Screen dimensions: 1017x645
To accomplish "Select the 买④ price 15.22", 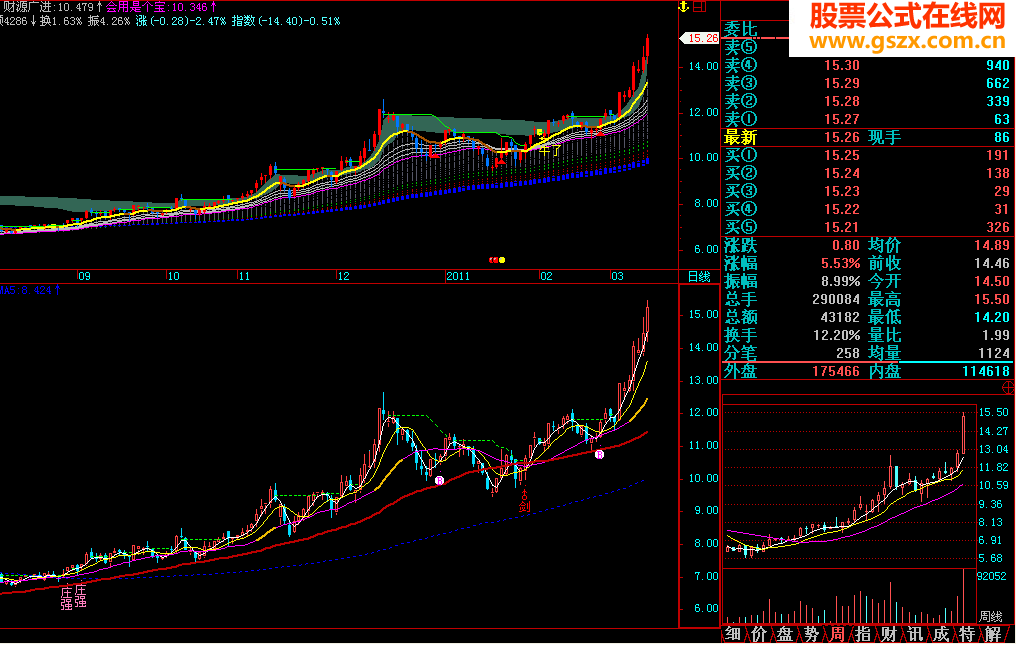I will (x=842, y=210).
